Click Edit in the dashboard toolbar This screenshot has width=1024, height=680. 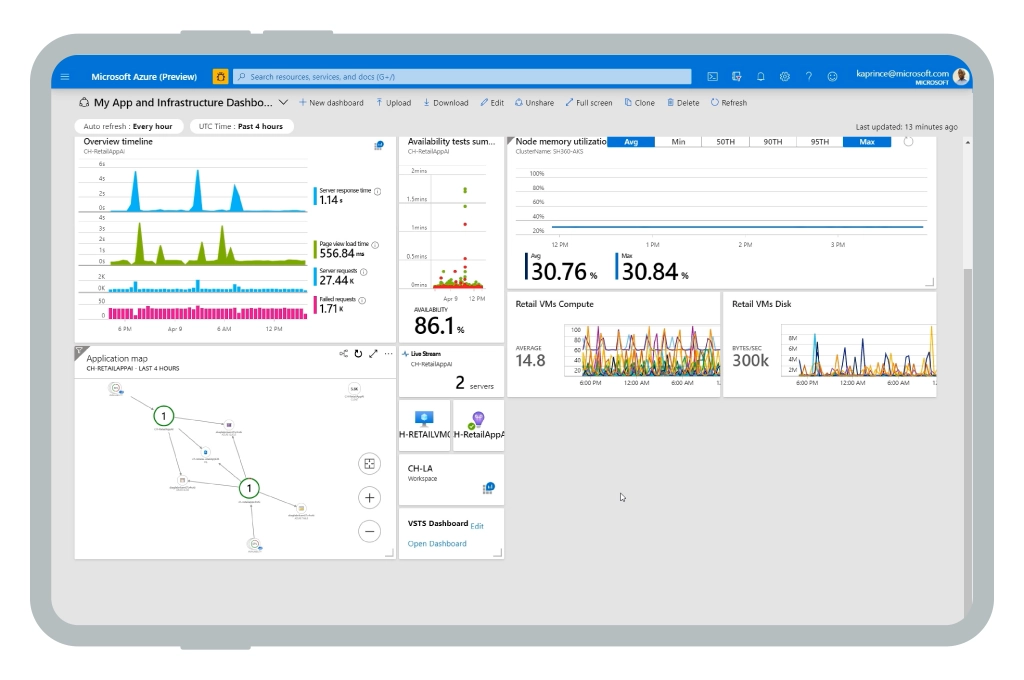click(492, 103)
